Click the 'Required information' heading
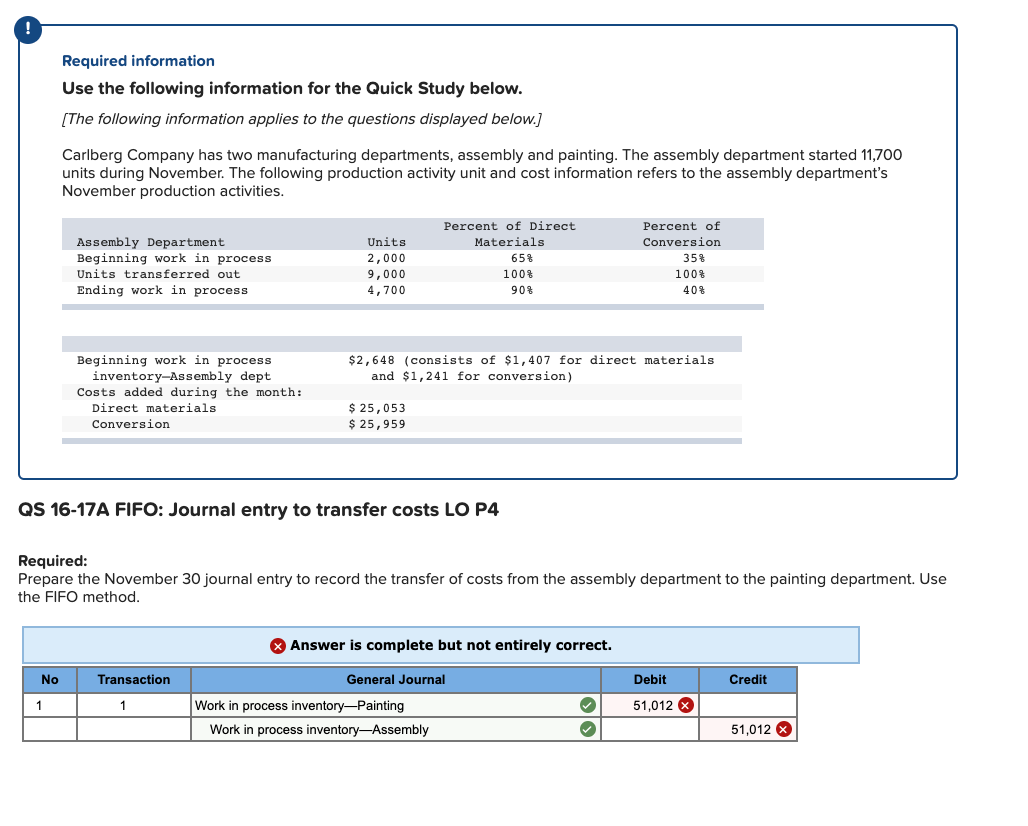This screenshot has height=826, width=1028. 137,61
